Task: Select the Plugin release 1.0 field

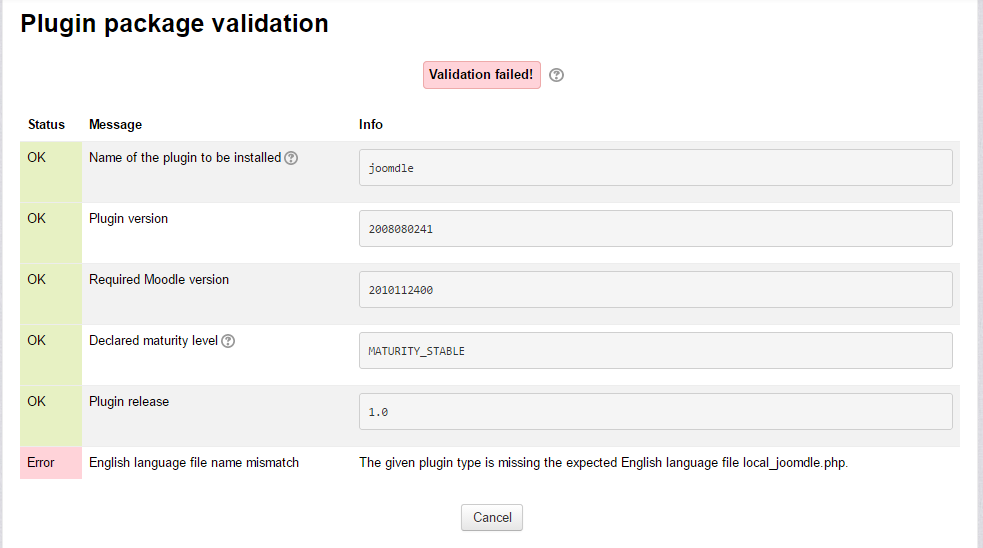Action: 655,412
